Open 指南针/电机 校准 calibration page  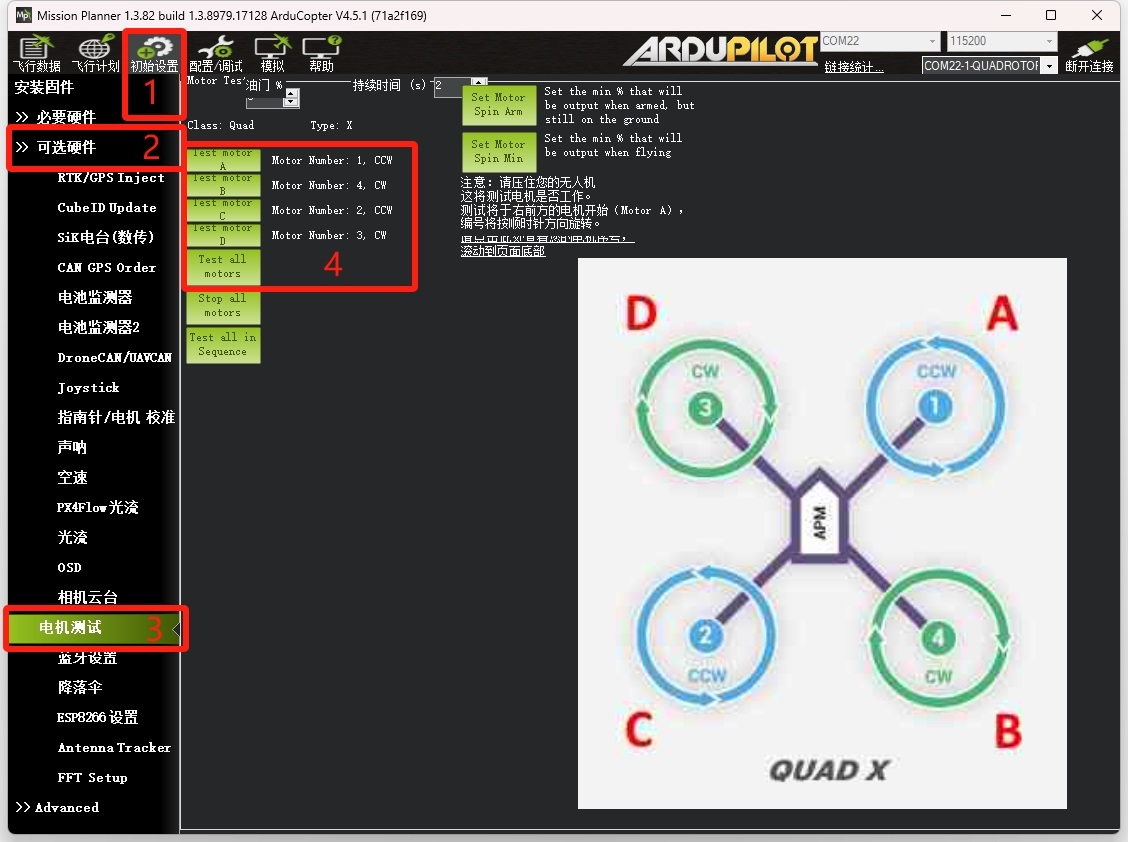coord(116,417)
